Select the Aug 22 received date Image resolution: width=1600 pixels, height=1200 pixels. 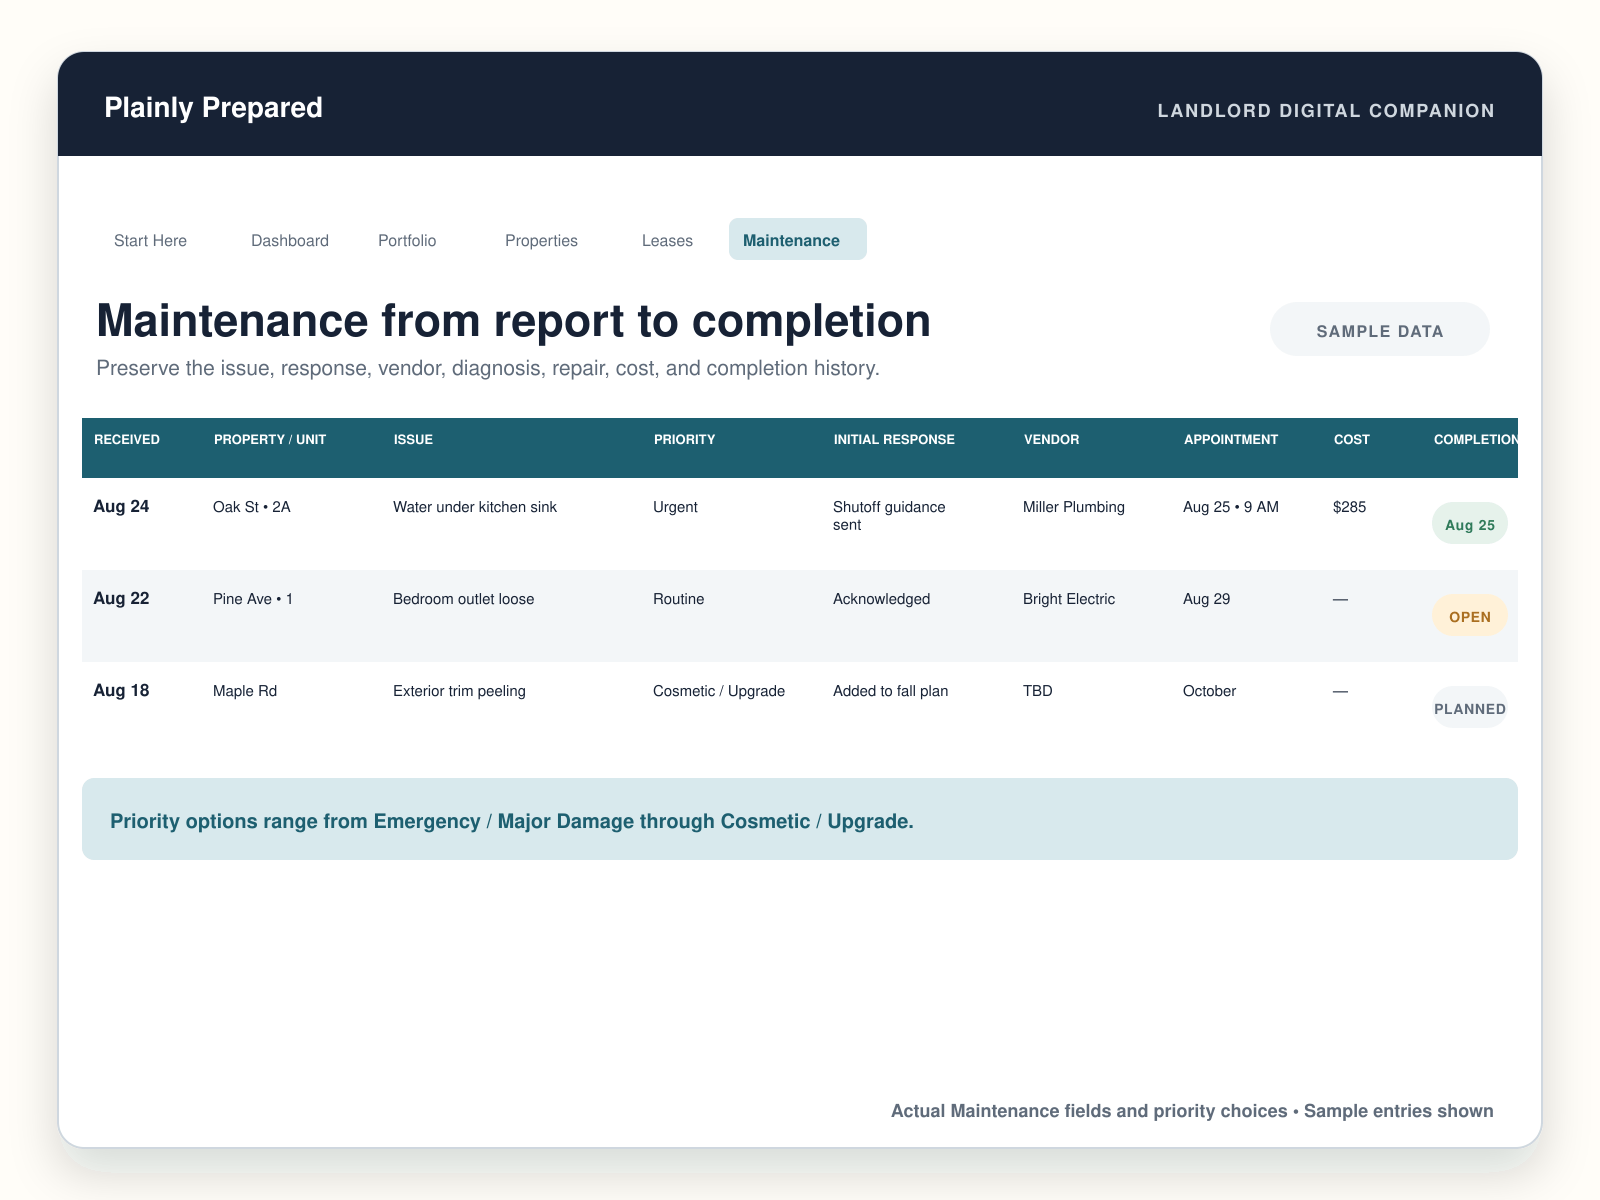coord(121,599)
